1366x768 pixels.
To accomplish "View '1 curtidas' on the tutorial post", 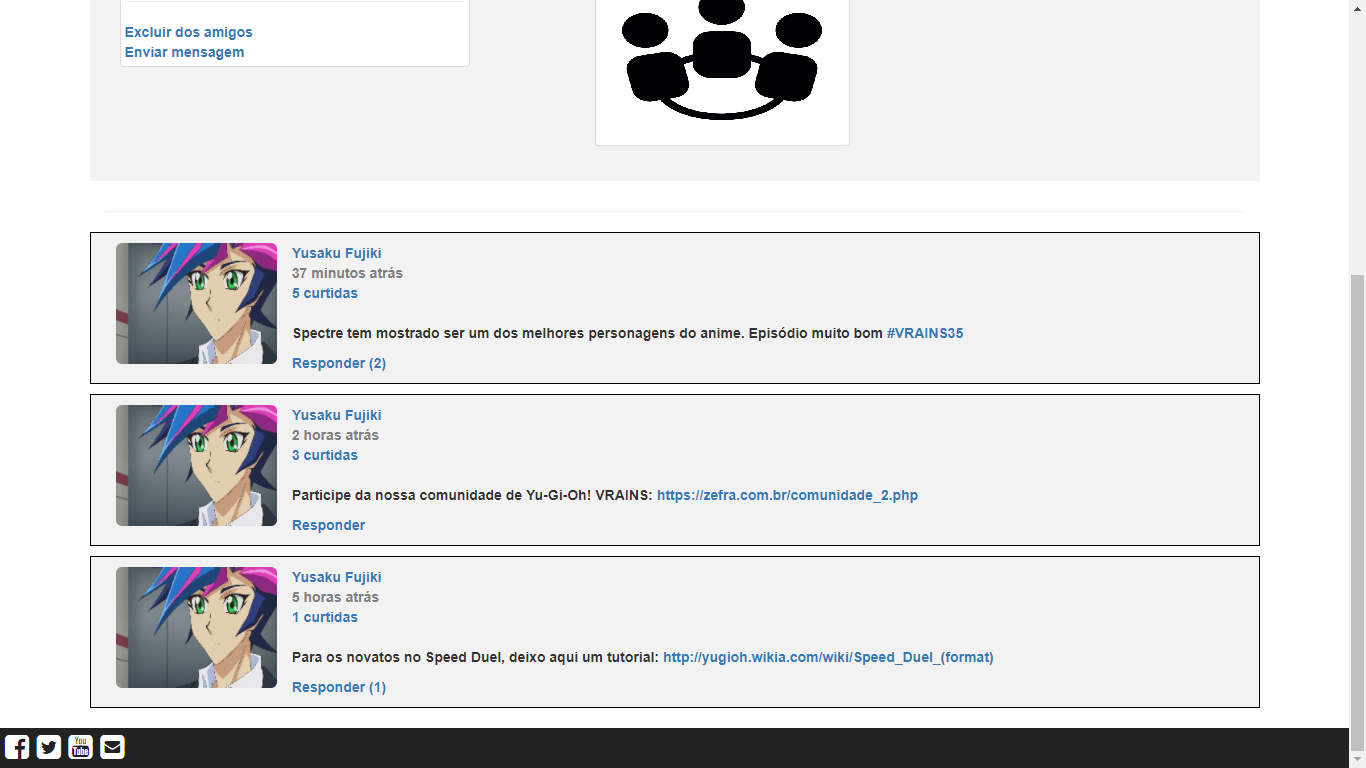I will pos(324,616).
